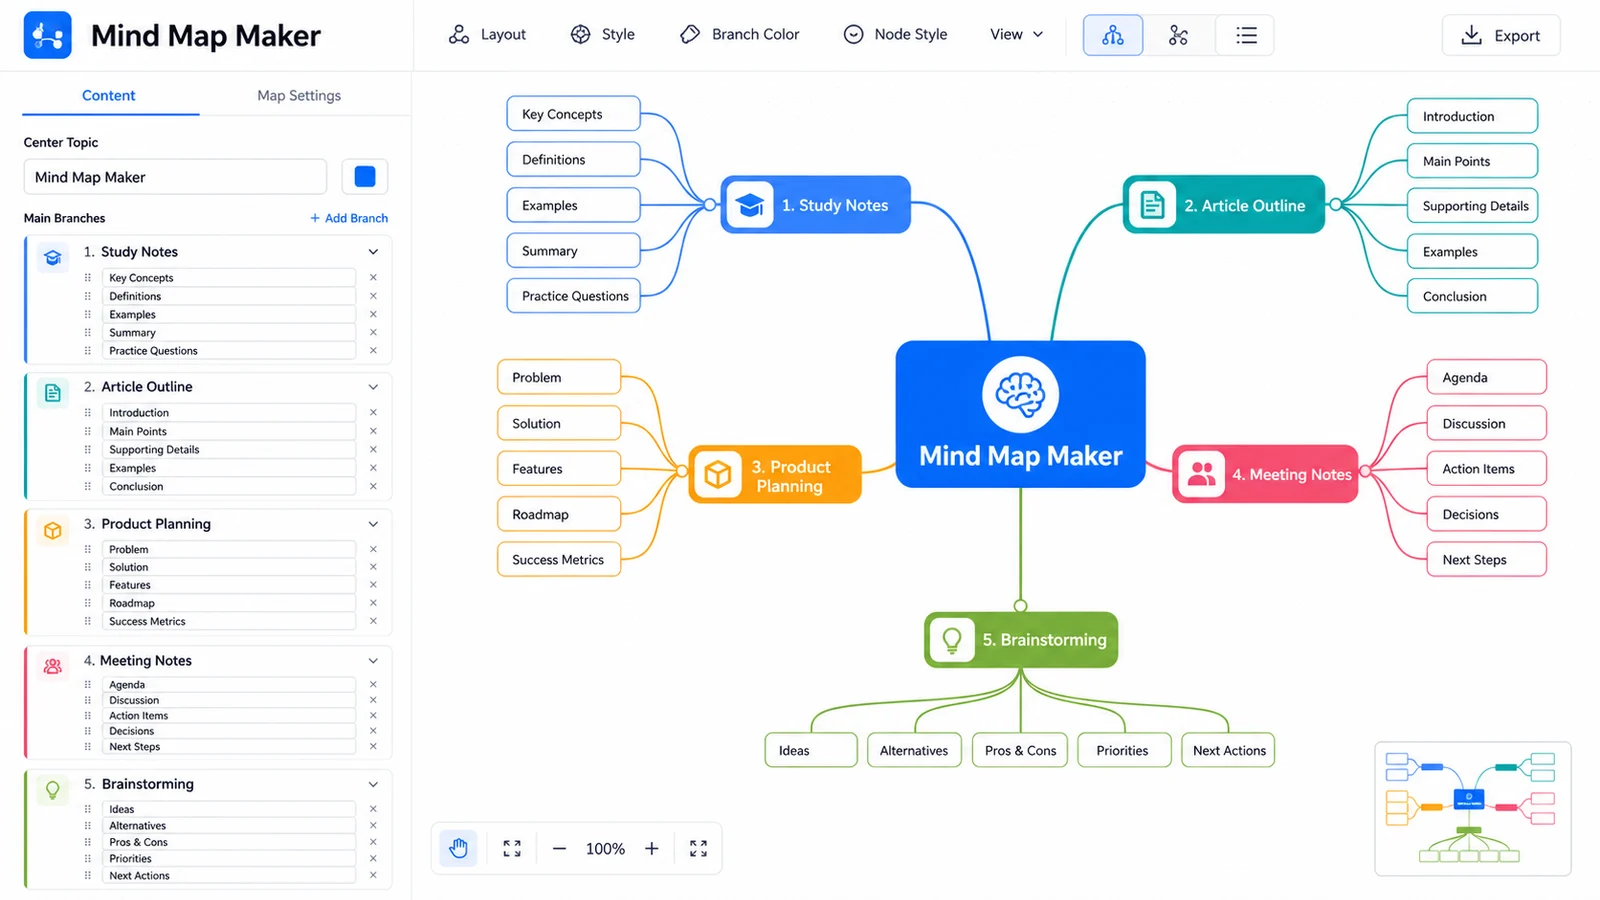Select the tree layout view icon
Screen dimensions: 1600x900
[x=1113, y=35]
